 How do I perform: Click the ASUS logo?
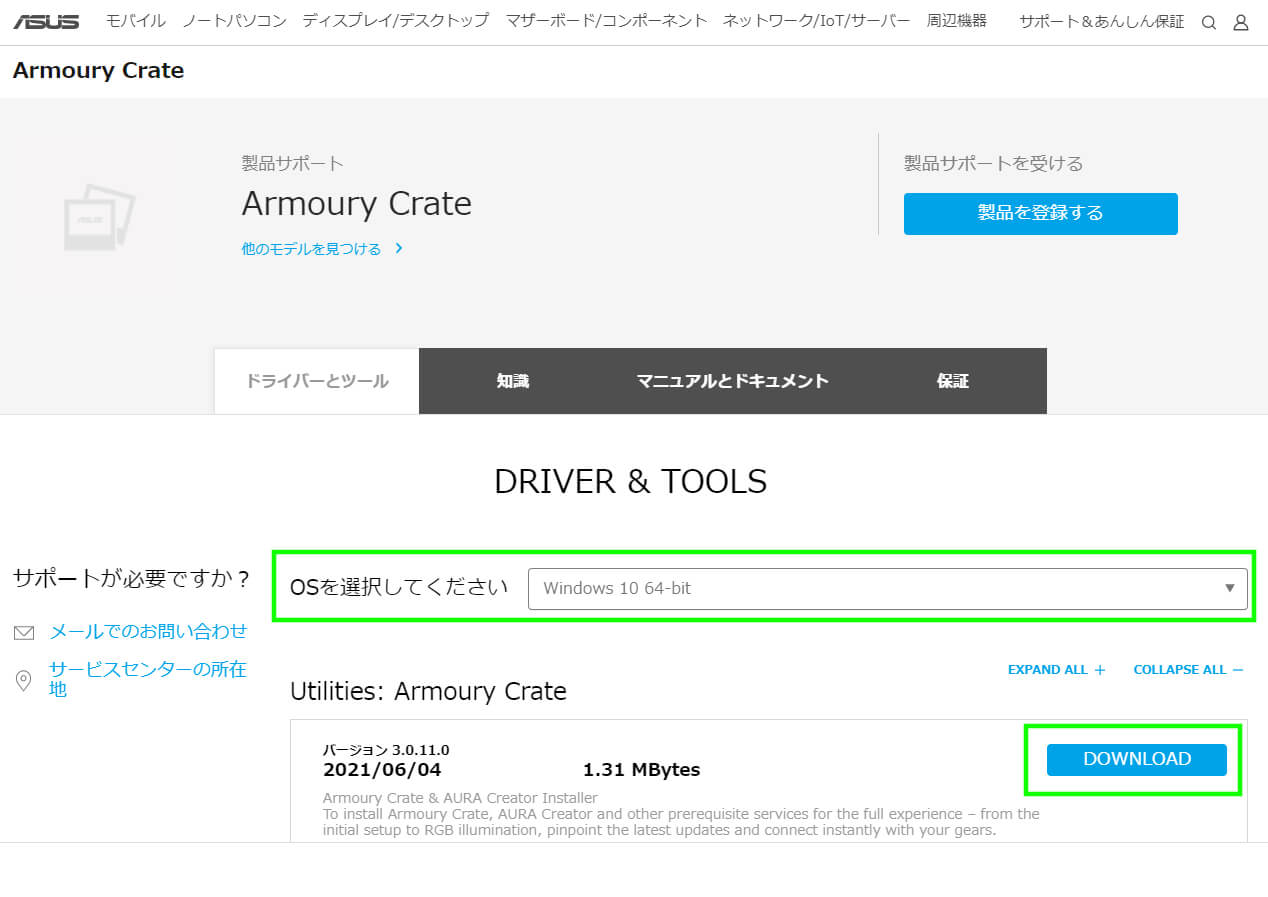pyautogui.click(x=46, y=21)
